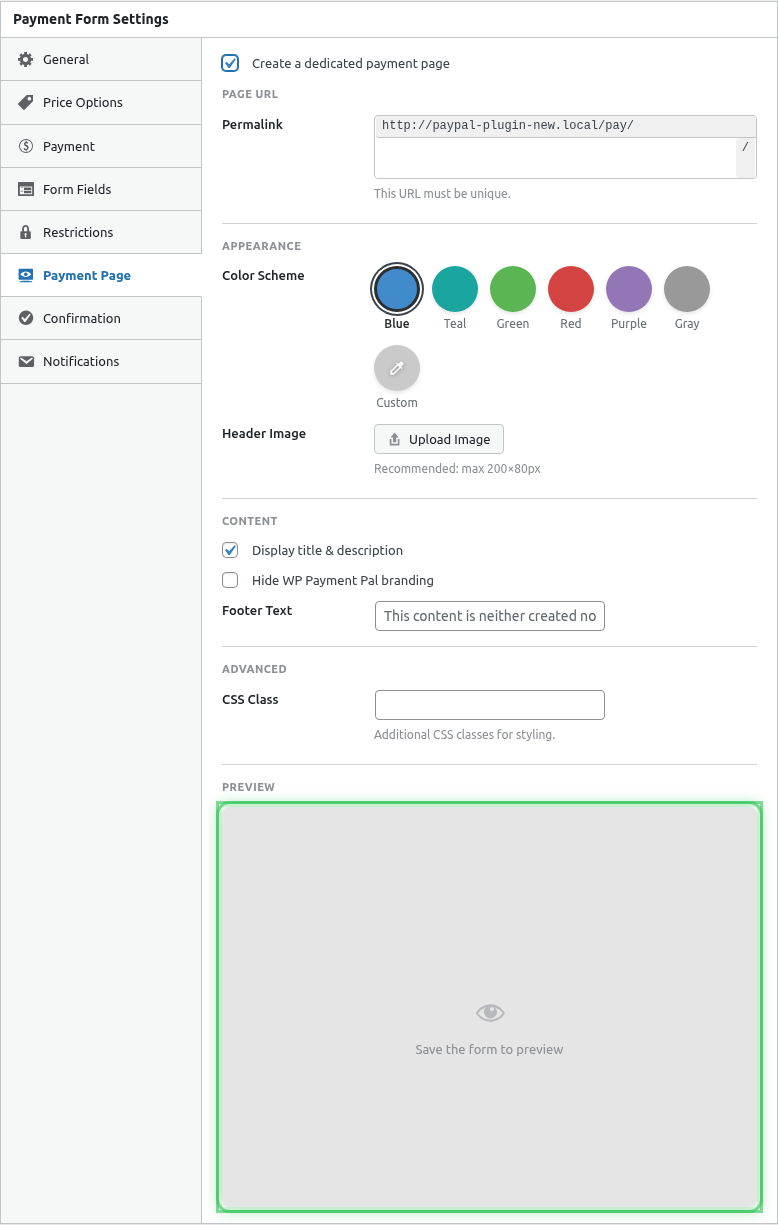Screen dimensions: 778x1225
Task: Uncheck Display title & description
Action: (230, 550)
